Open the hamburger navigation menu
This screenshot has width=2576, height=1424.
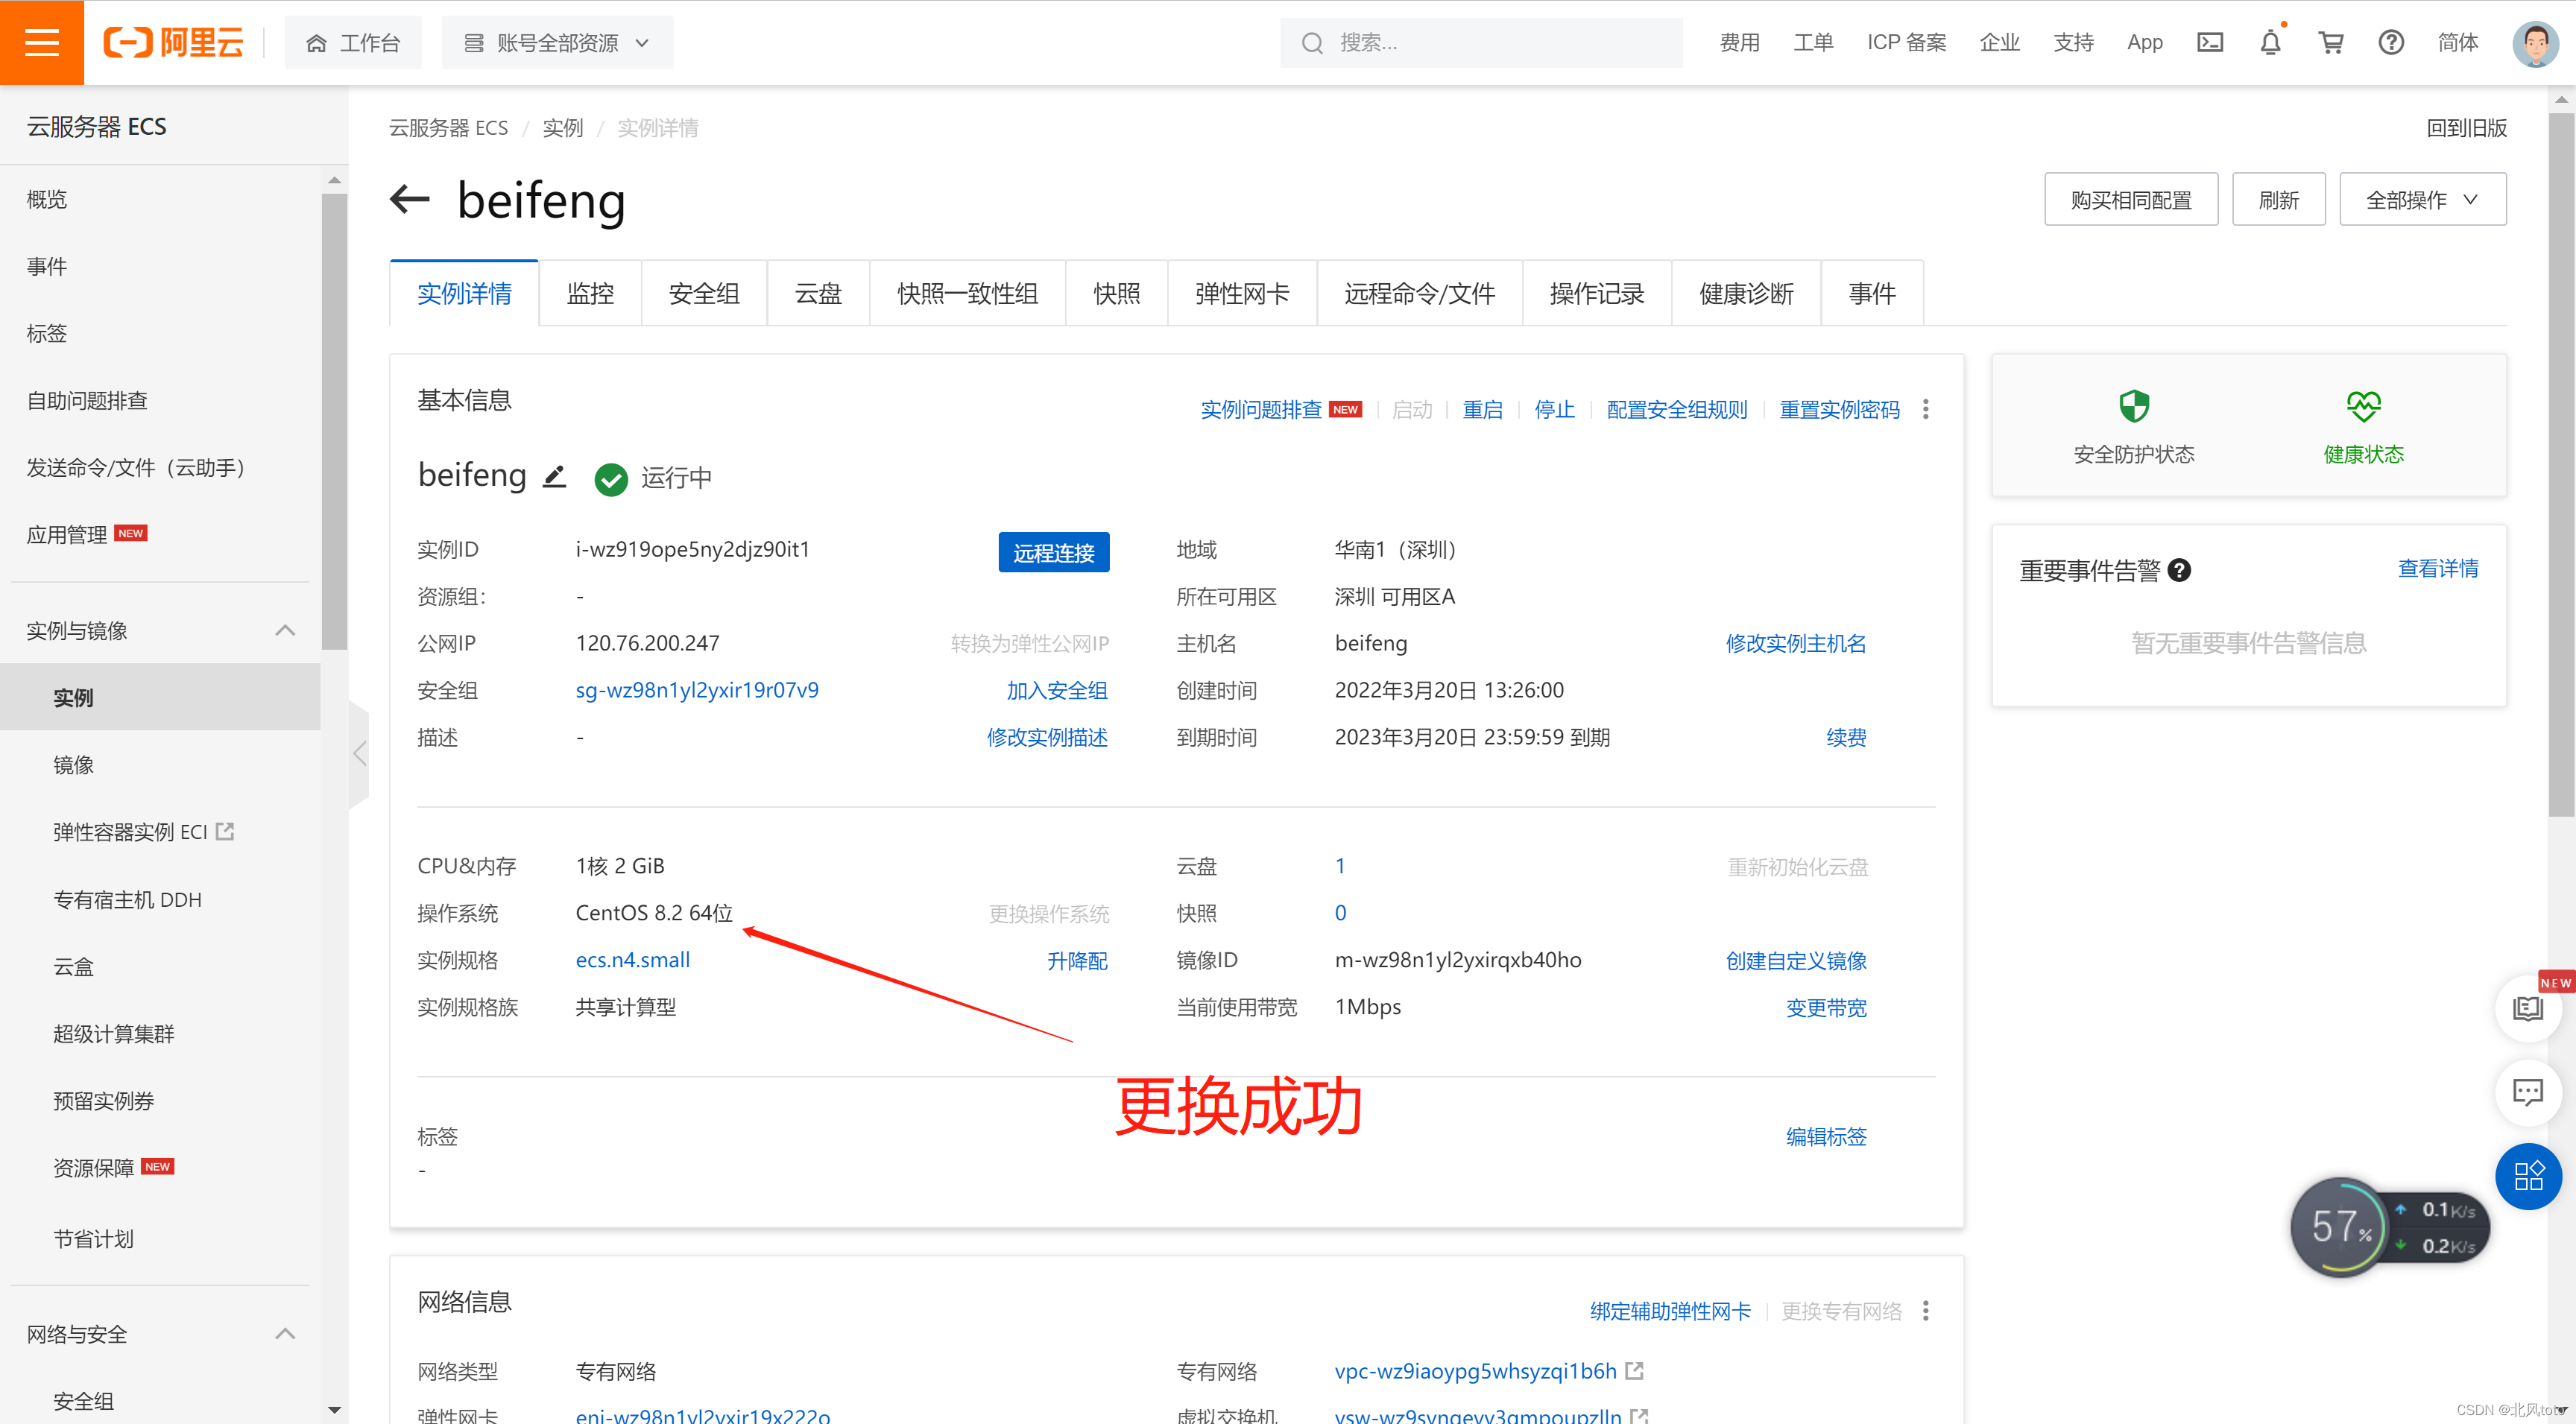(x=41, y=42)
